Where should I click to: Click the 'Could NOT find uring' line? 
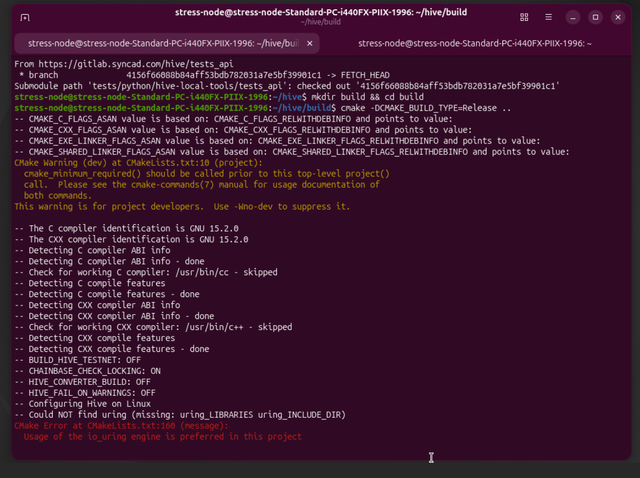point(180,415)
